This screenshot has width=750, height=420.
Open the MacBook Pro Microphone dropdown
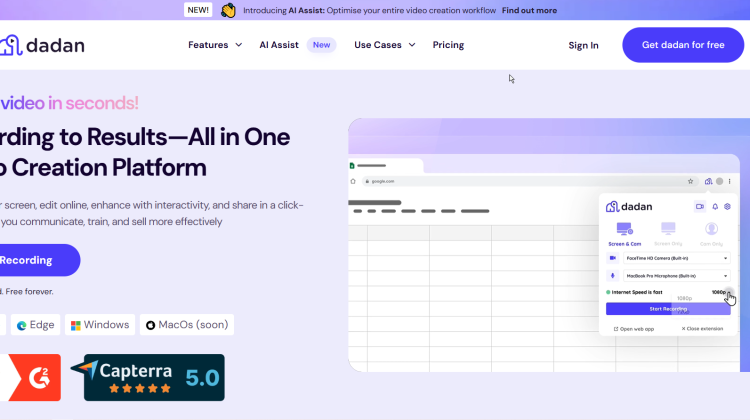coord(677,276)
